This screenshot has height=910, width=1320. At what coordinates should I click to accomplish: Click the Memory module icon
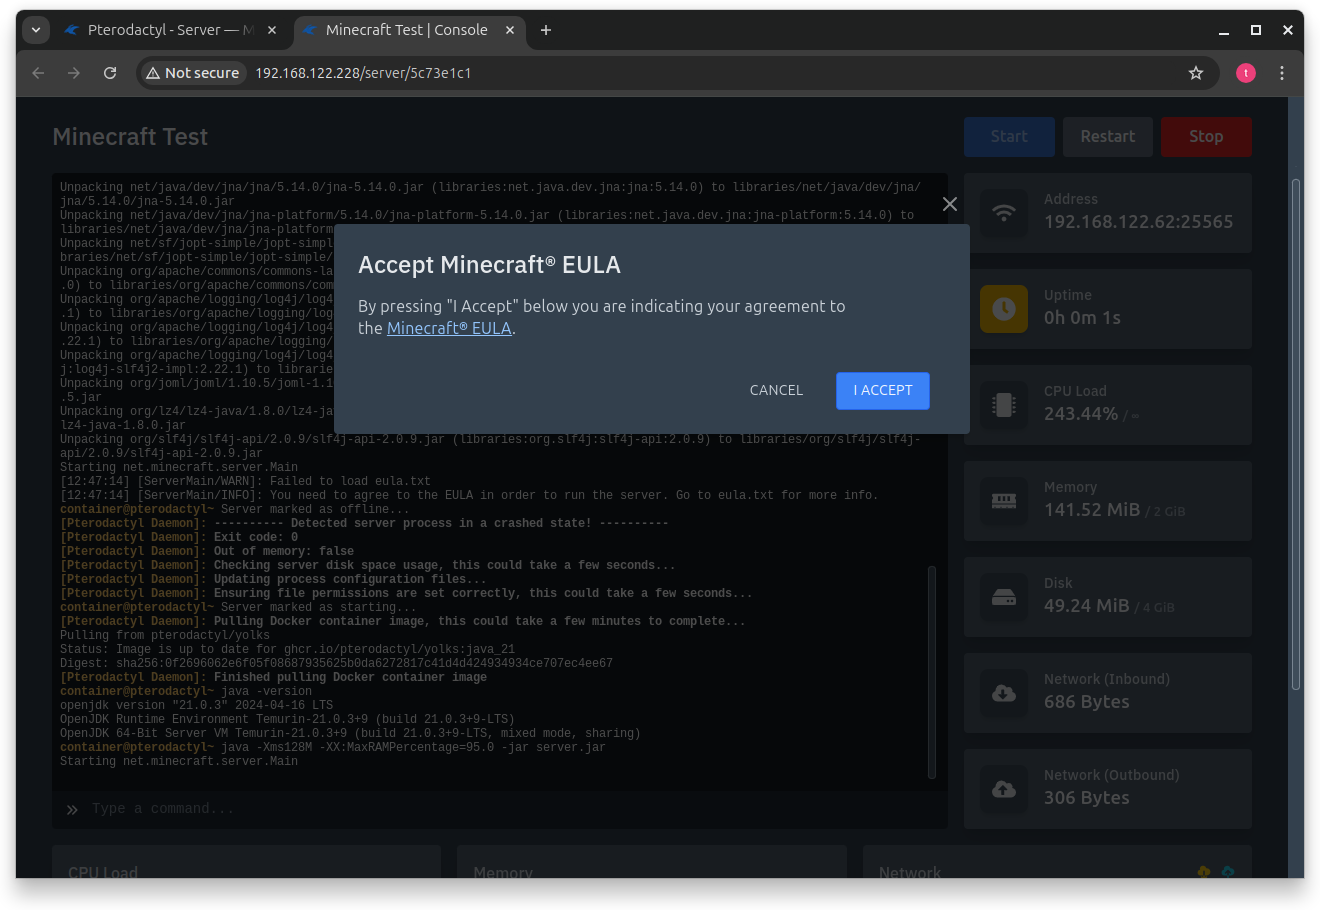pyautogui.click(x=1003, y=500)
